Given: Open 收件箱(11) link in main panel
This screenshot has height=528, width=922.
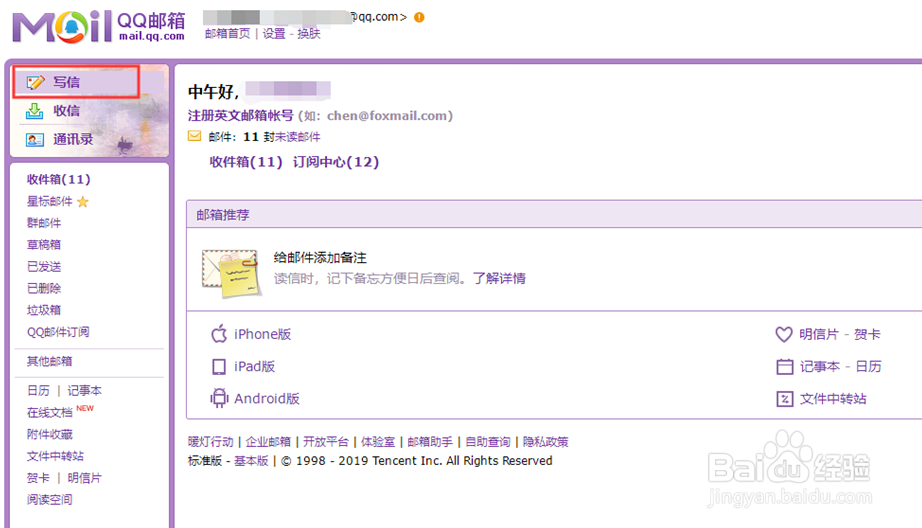Looking at the screenshot, I should pos(246,162).
